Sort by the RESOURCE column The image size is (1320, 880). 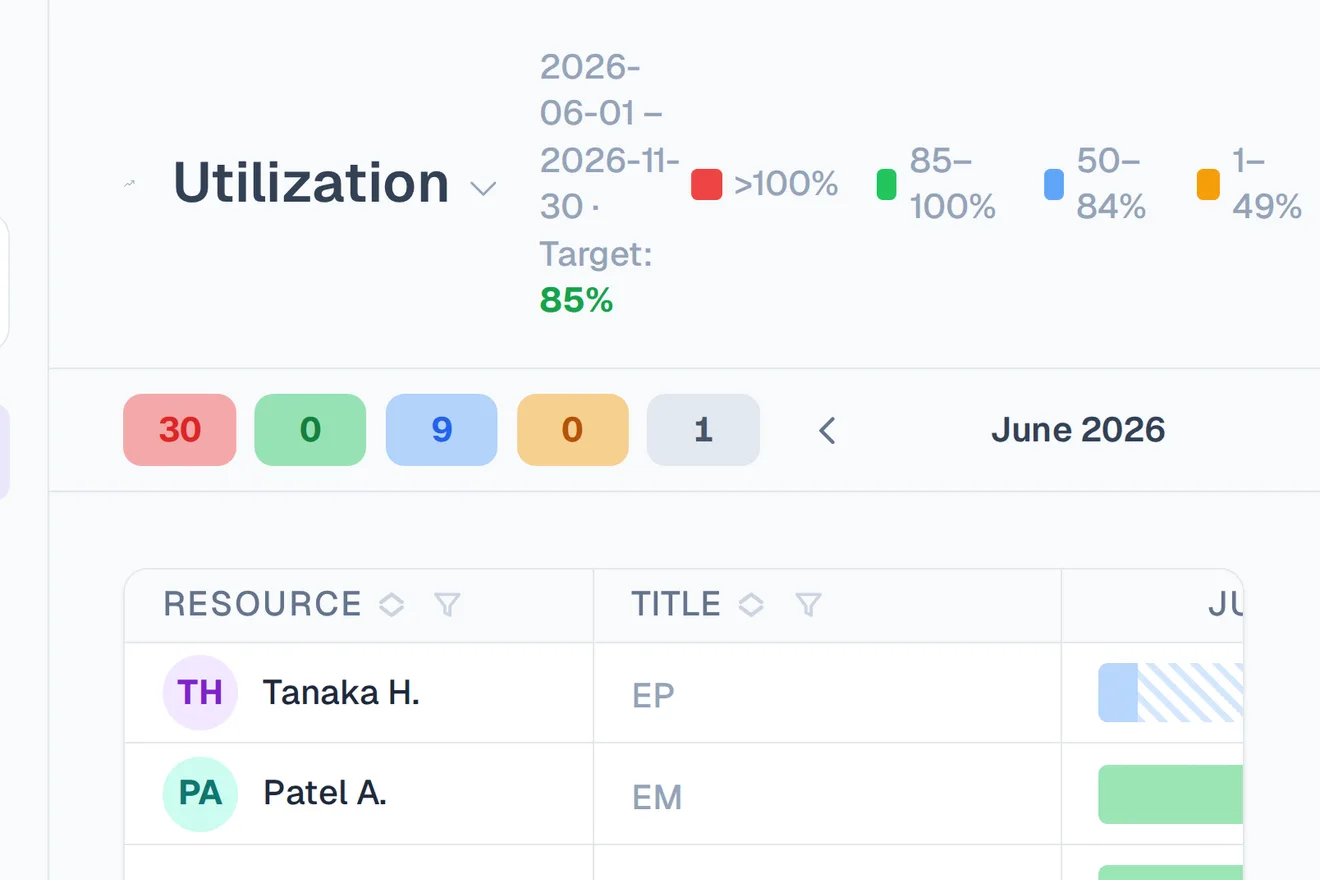391,605
